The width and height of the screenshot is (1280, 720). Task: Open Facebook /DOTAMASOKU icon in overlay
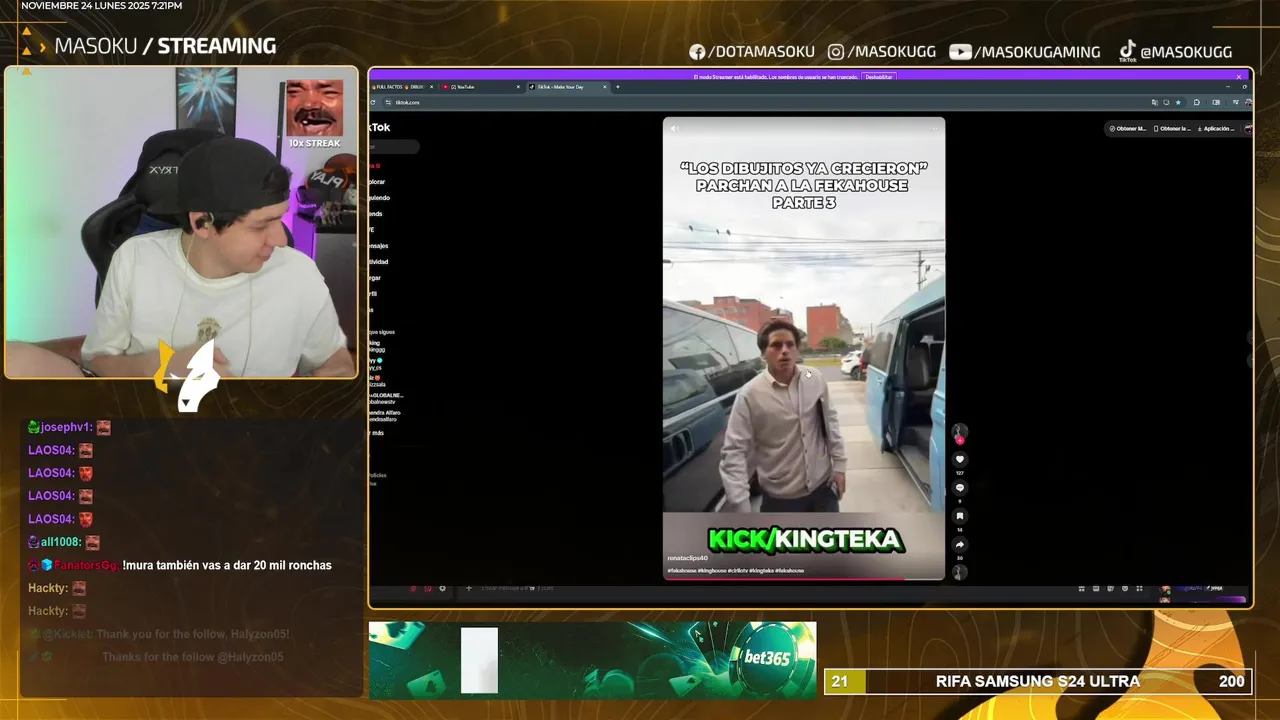coord(697,52)
